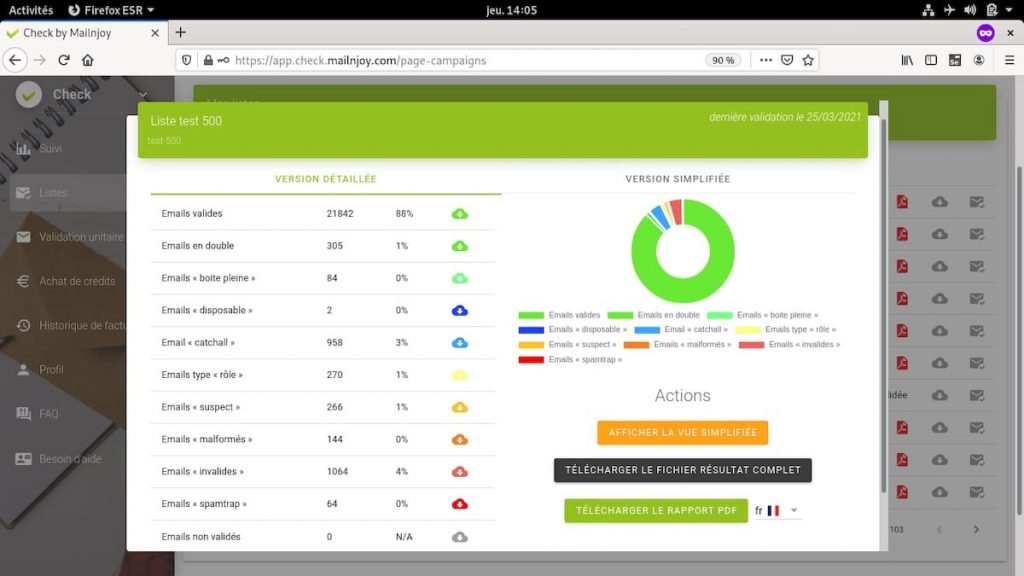Click download icon for Email « catchall »

[x=460, y=343]
